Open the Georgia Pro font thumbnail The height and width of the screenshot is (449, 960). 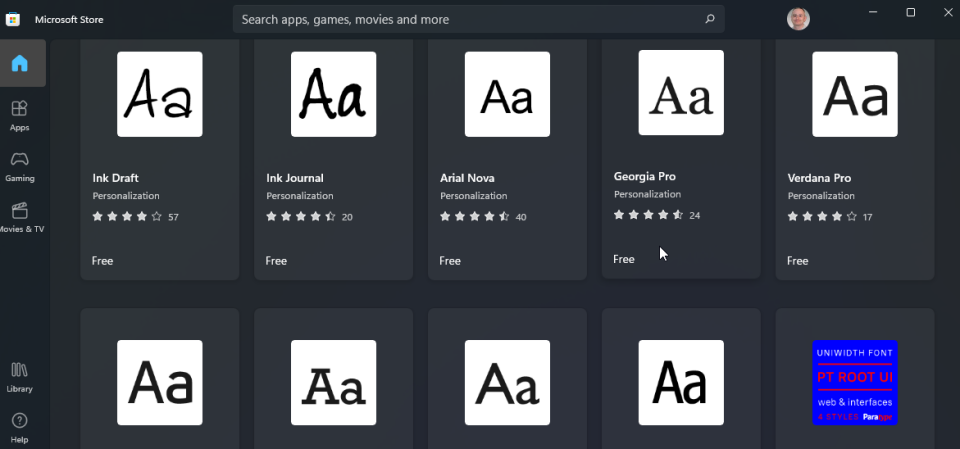point(681,92)
